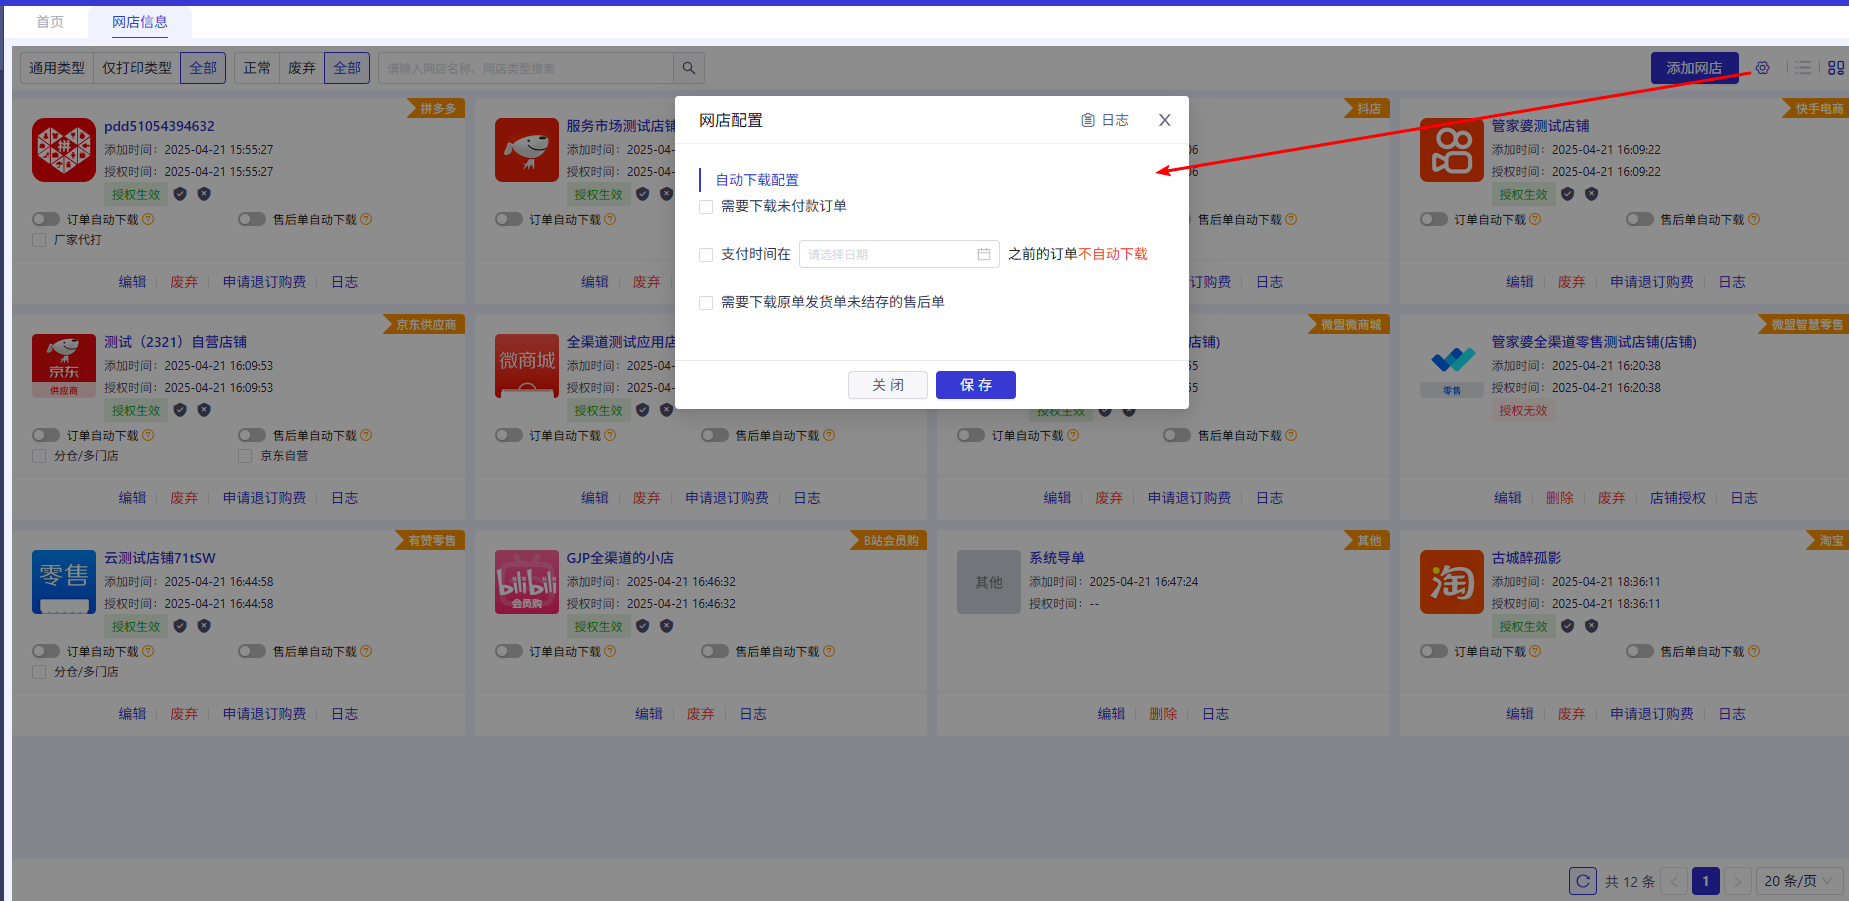The image size is (1849, 901).
Task: Open 订单自动下载 help icon on 云测试店铺71tSW card
Action: tap(148, 651)
